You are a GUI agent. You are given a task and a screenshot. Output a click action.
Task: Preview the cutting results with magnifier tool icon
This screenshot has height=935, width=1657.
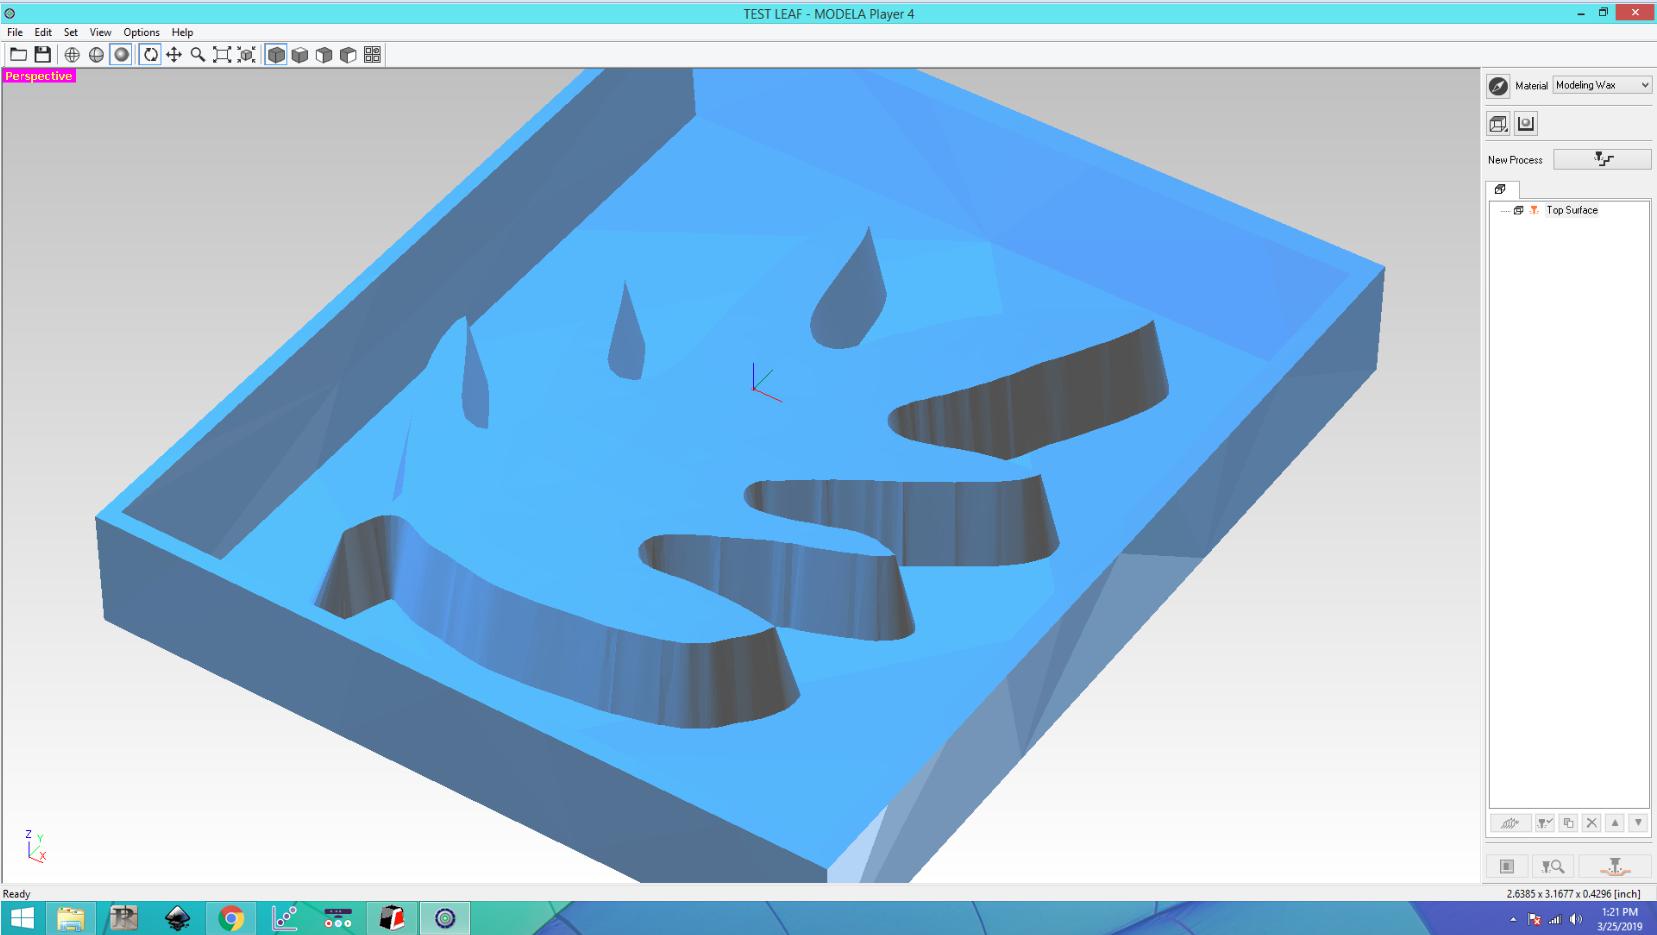pyautogui.click(x=1553, y=867)
